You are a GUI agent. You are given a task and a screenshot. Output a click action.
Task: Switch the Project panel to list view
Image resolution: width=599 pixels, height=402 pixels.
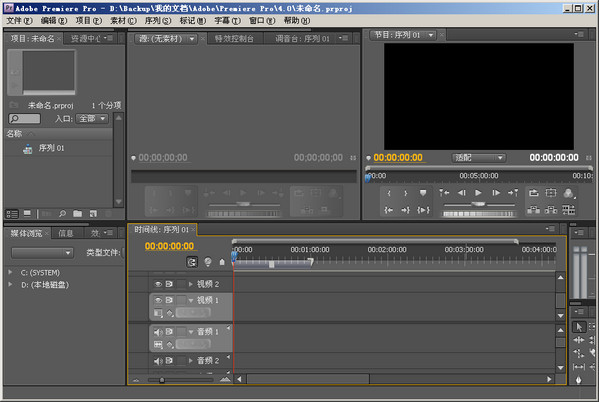coord(12,214)
